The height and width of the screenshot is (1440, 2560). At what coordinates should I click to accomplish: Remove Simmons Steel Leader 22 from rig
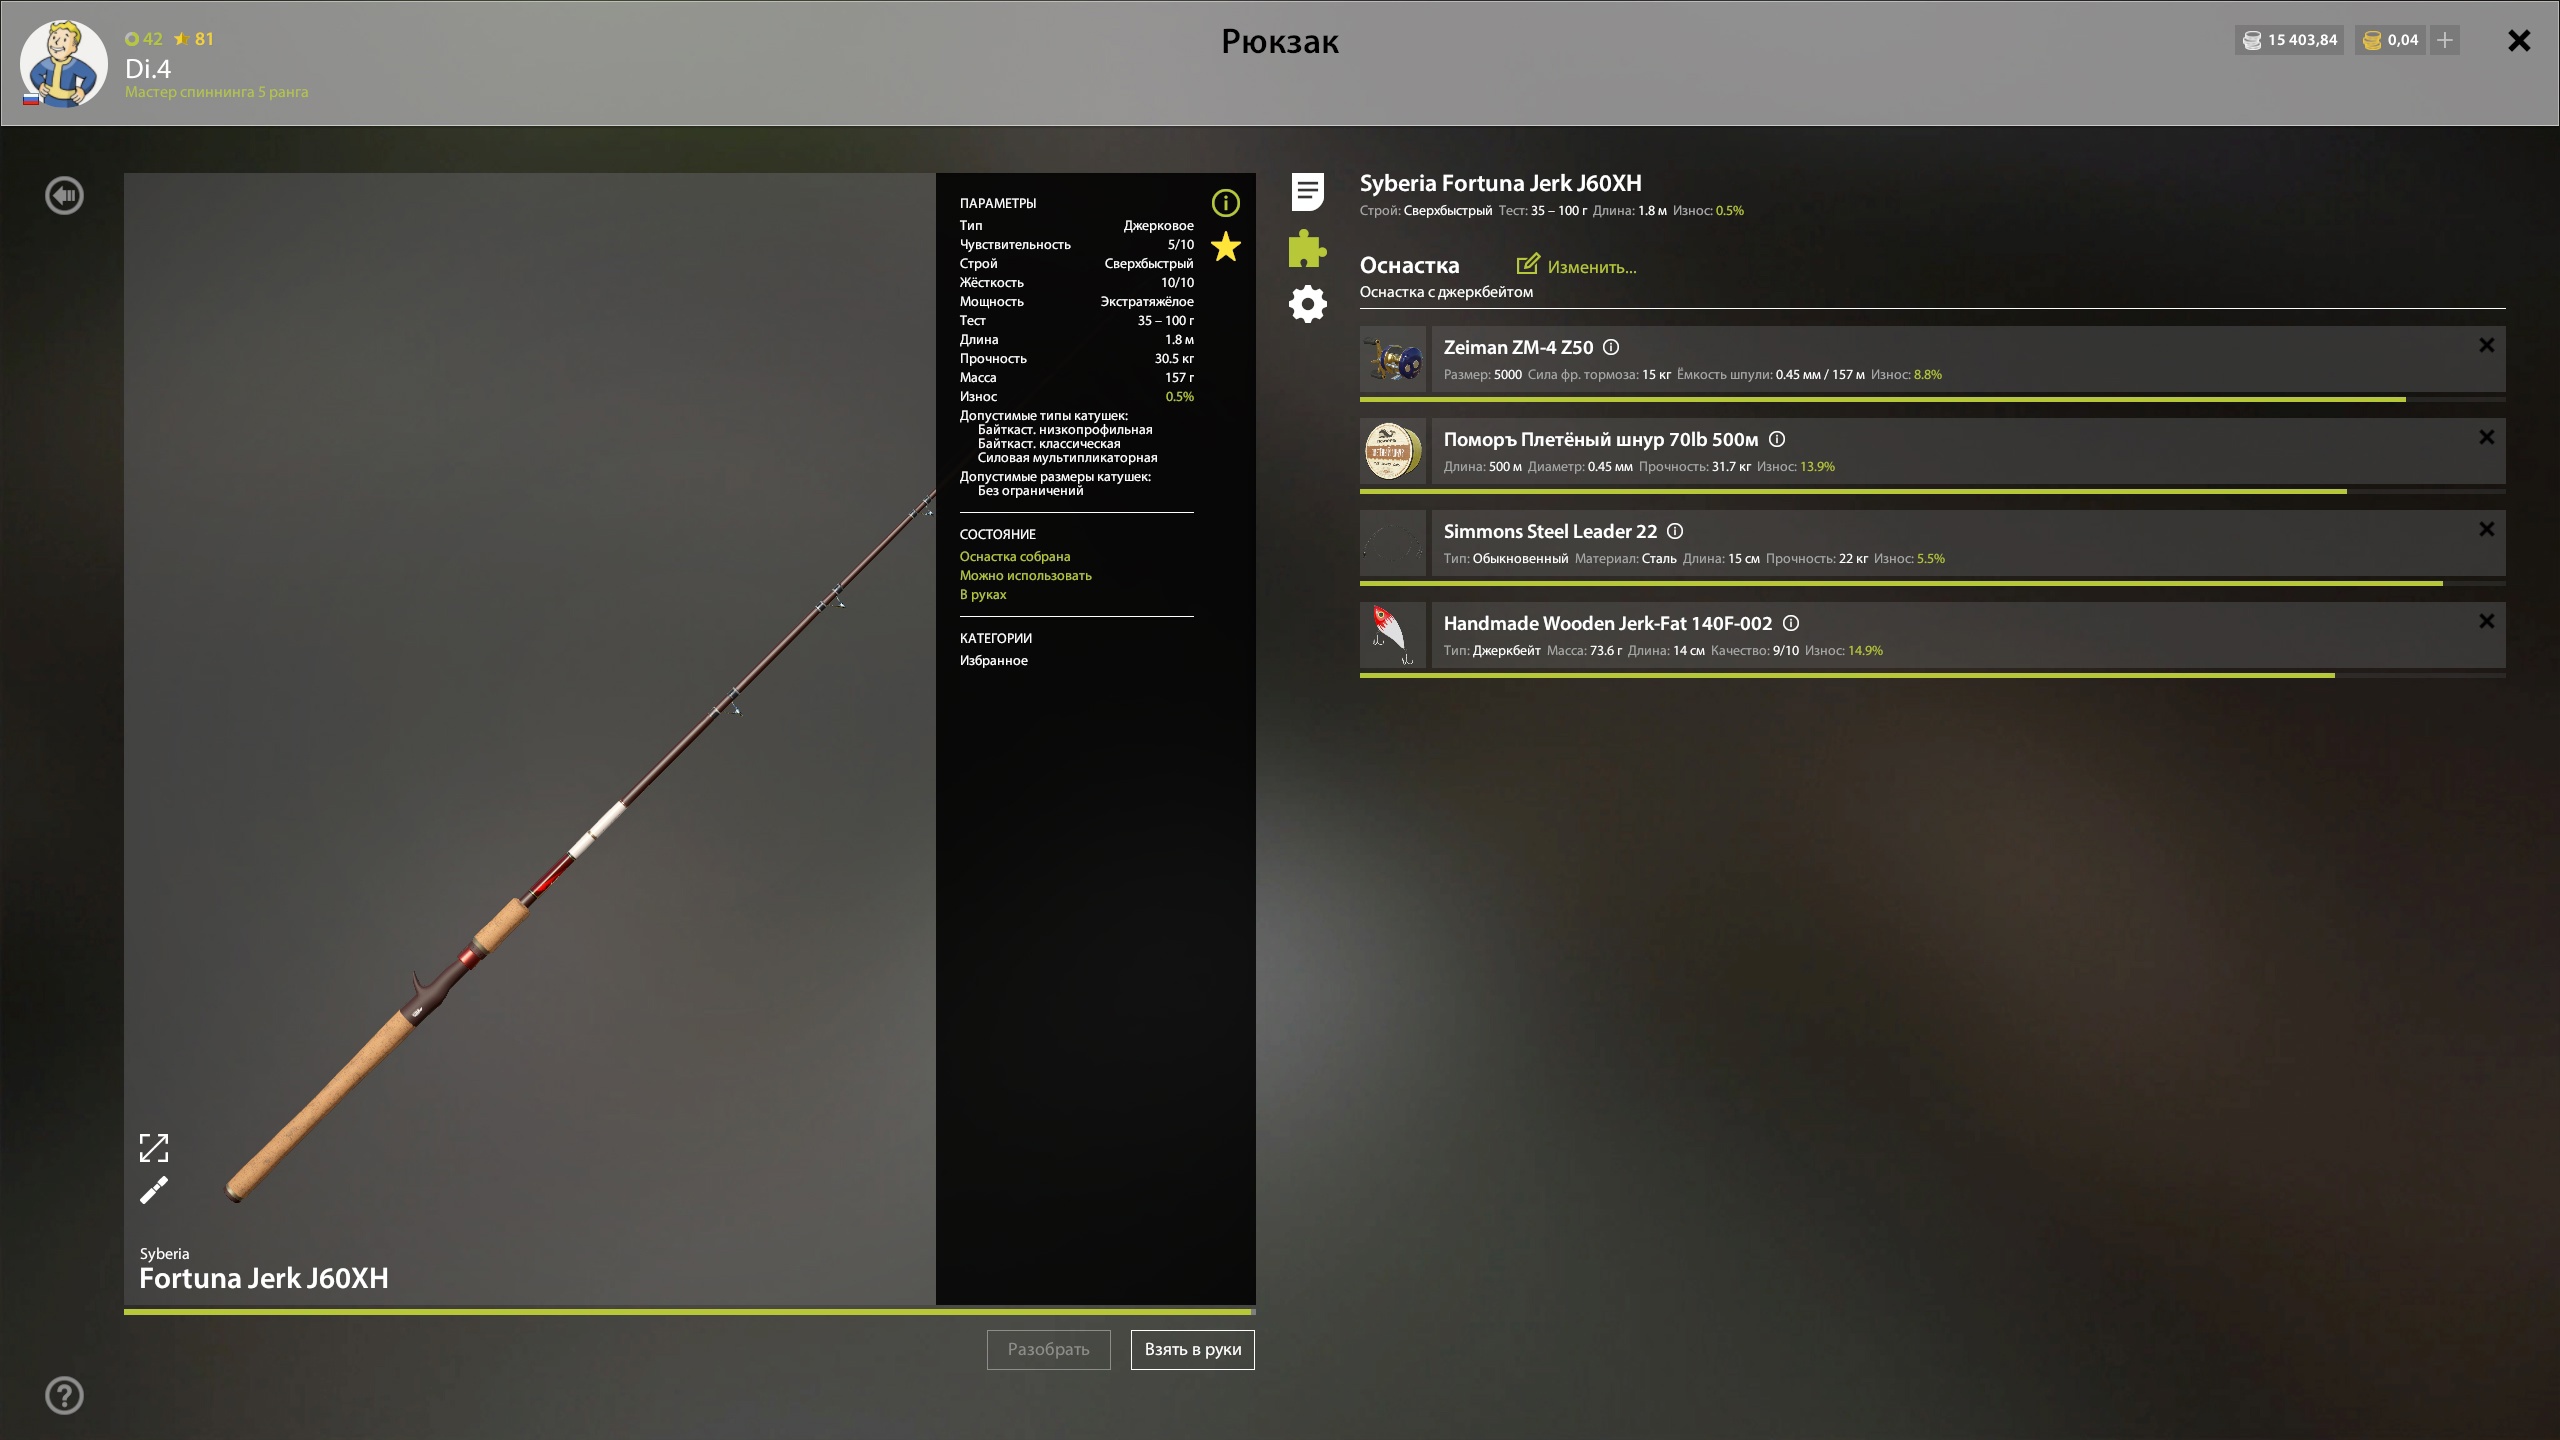[x=2486, y=529]
